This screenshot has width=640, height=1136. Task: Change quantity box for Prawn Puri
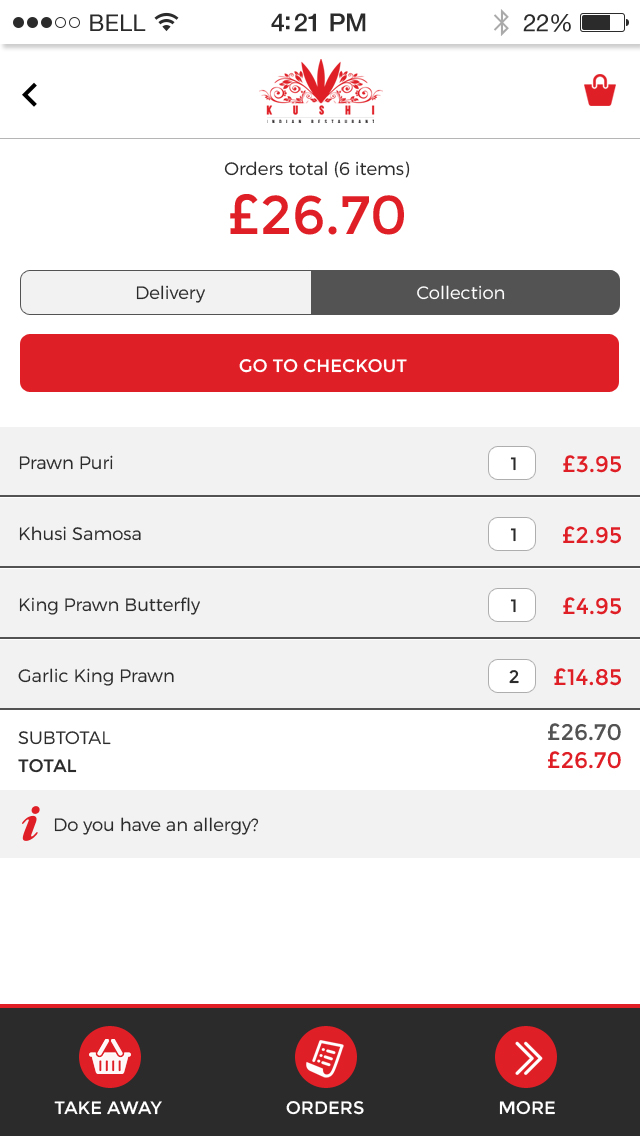(x=512, y=463)
